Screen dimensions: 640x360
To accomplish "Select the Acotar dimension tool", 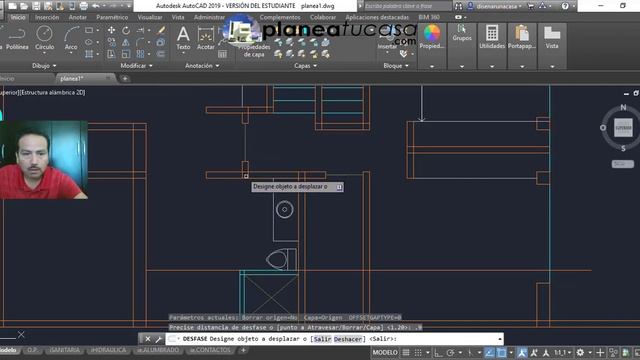I will click(x=206, y=38).
